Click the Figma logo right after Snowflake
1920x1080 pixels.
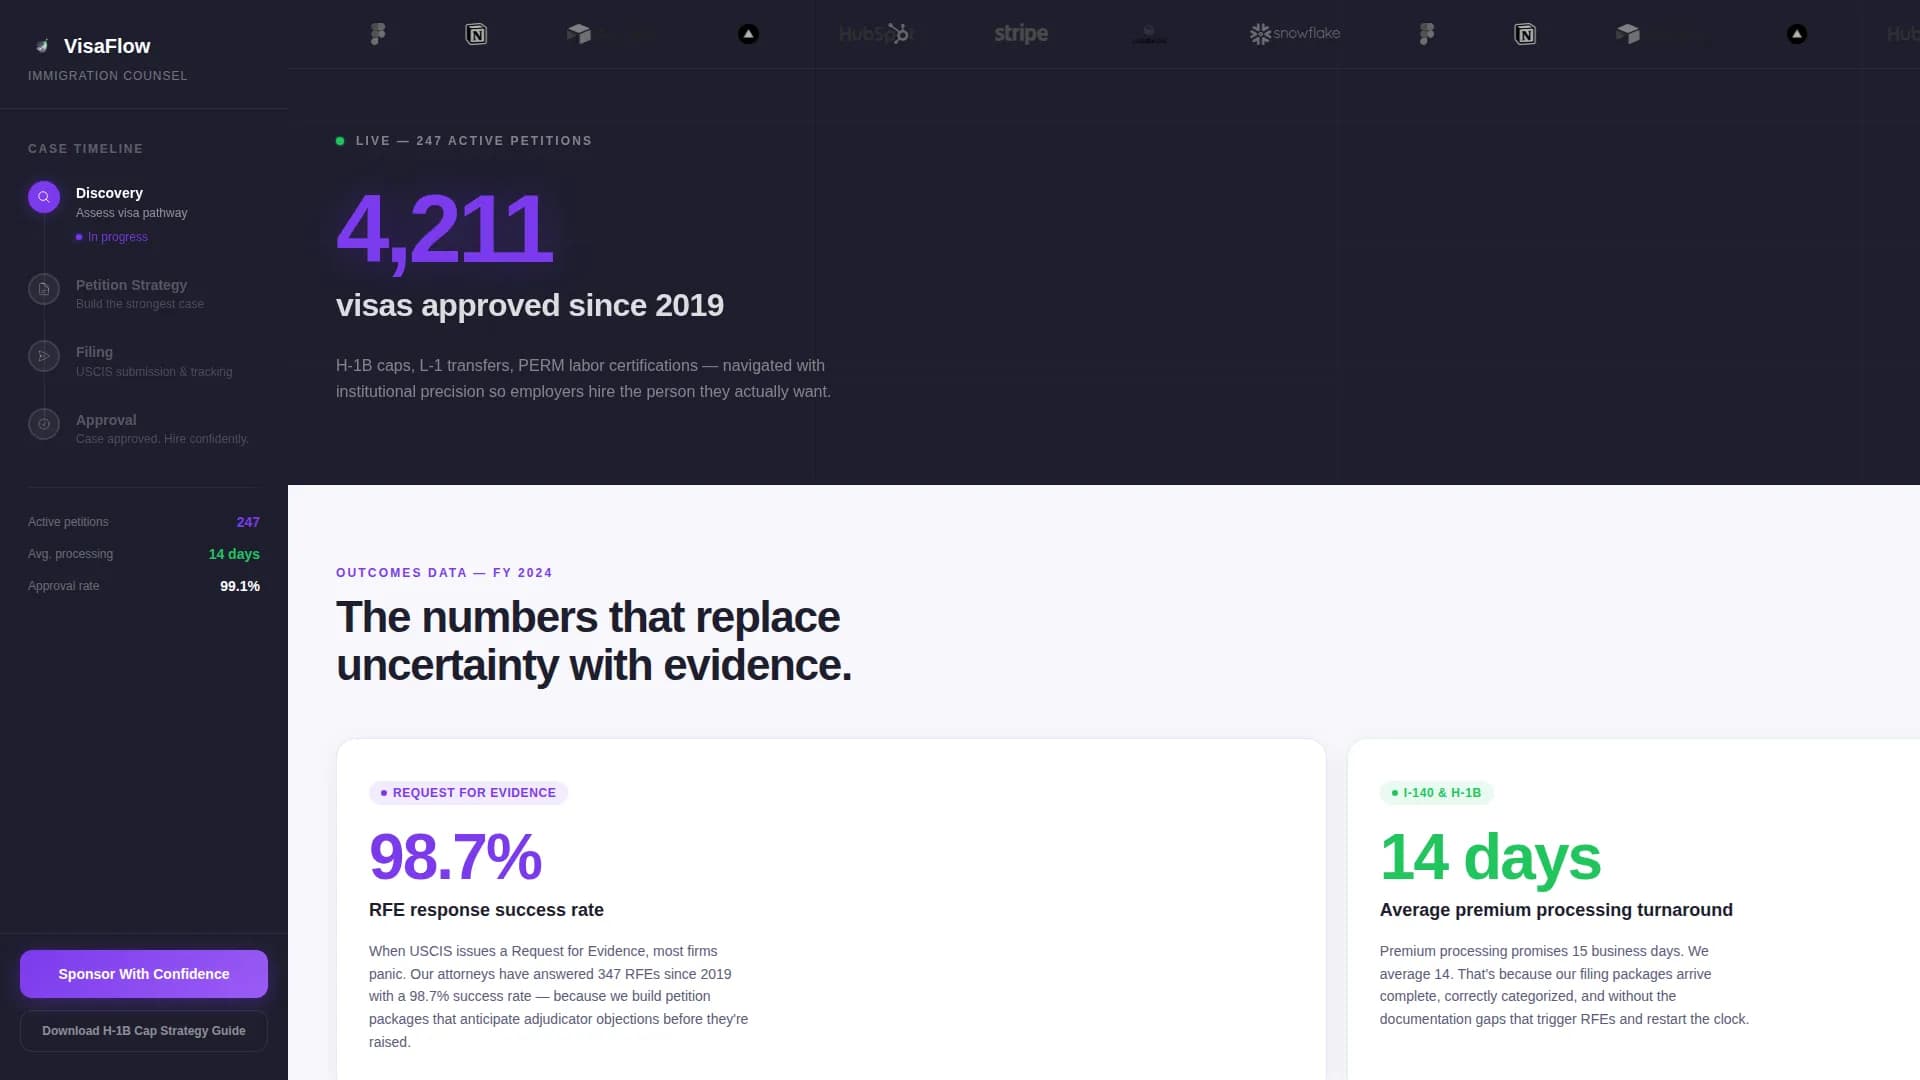pos(1427,34)
